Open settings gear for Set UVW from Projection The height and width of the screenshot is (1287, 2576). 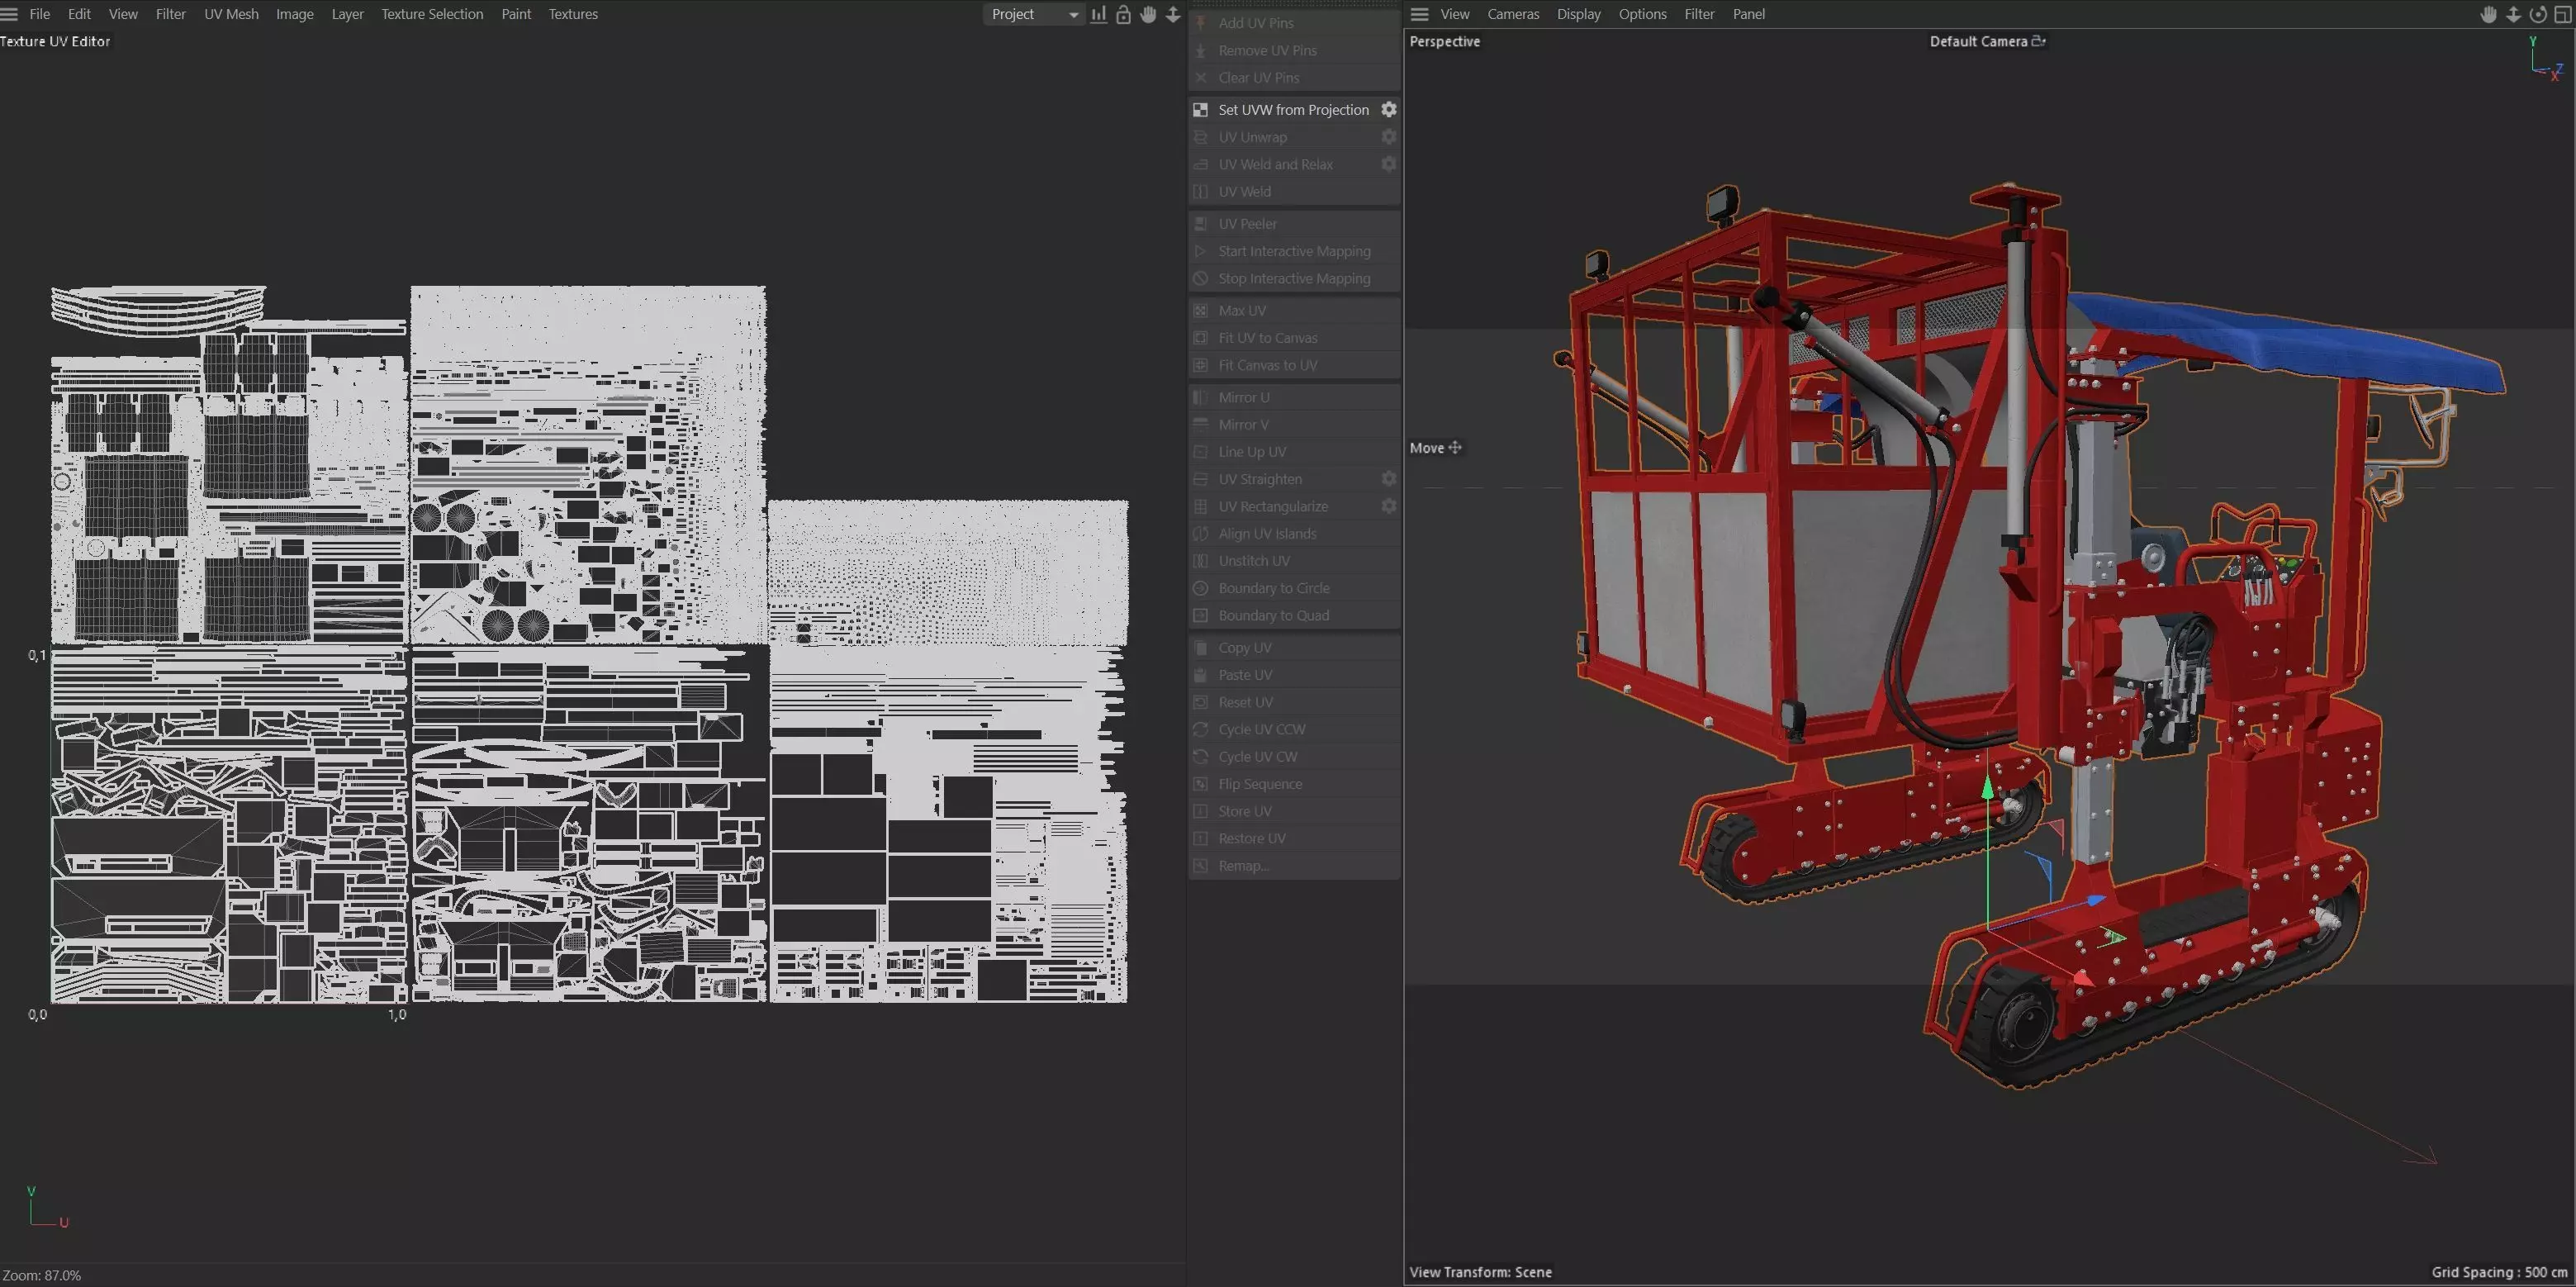coord(1389,110)
